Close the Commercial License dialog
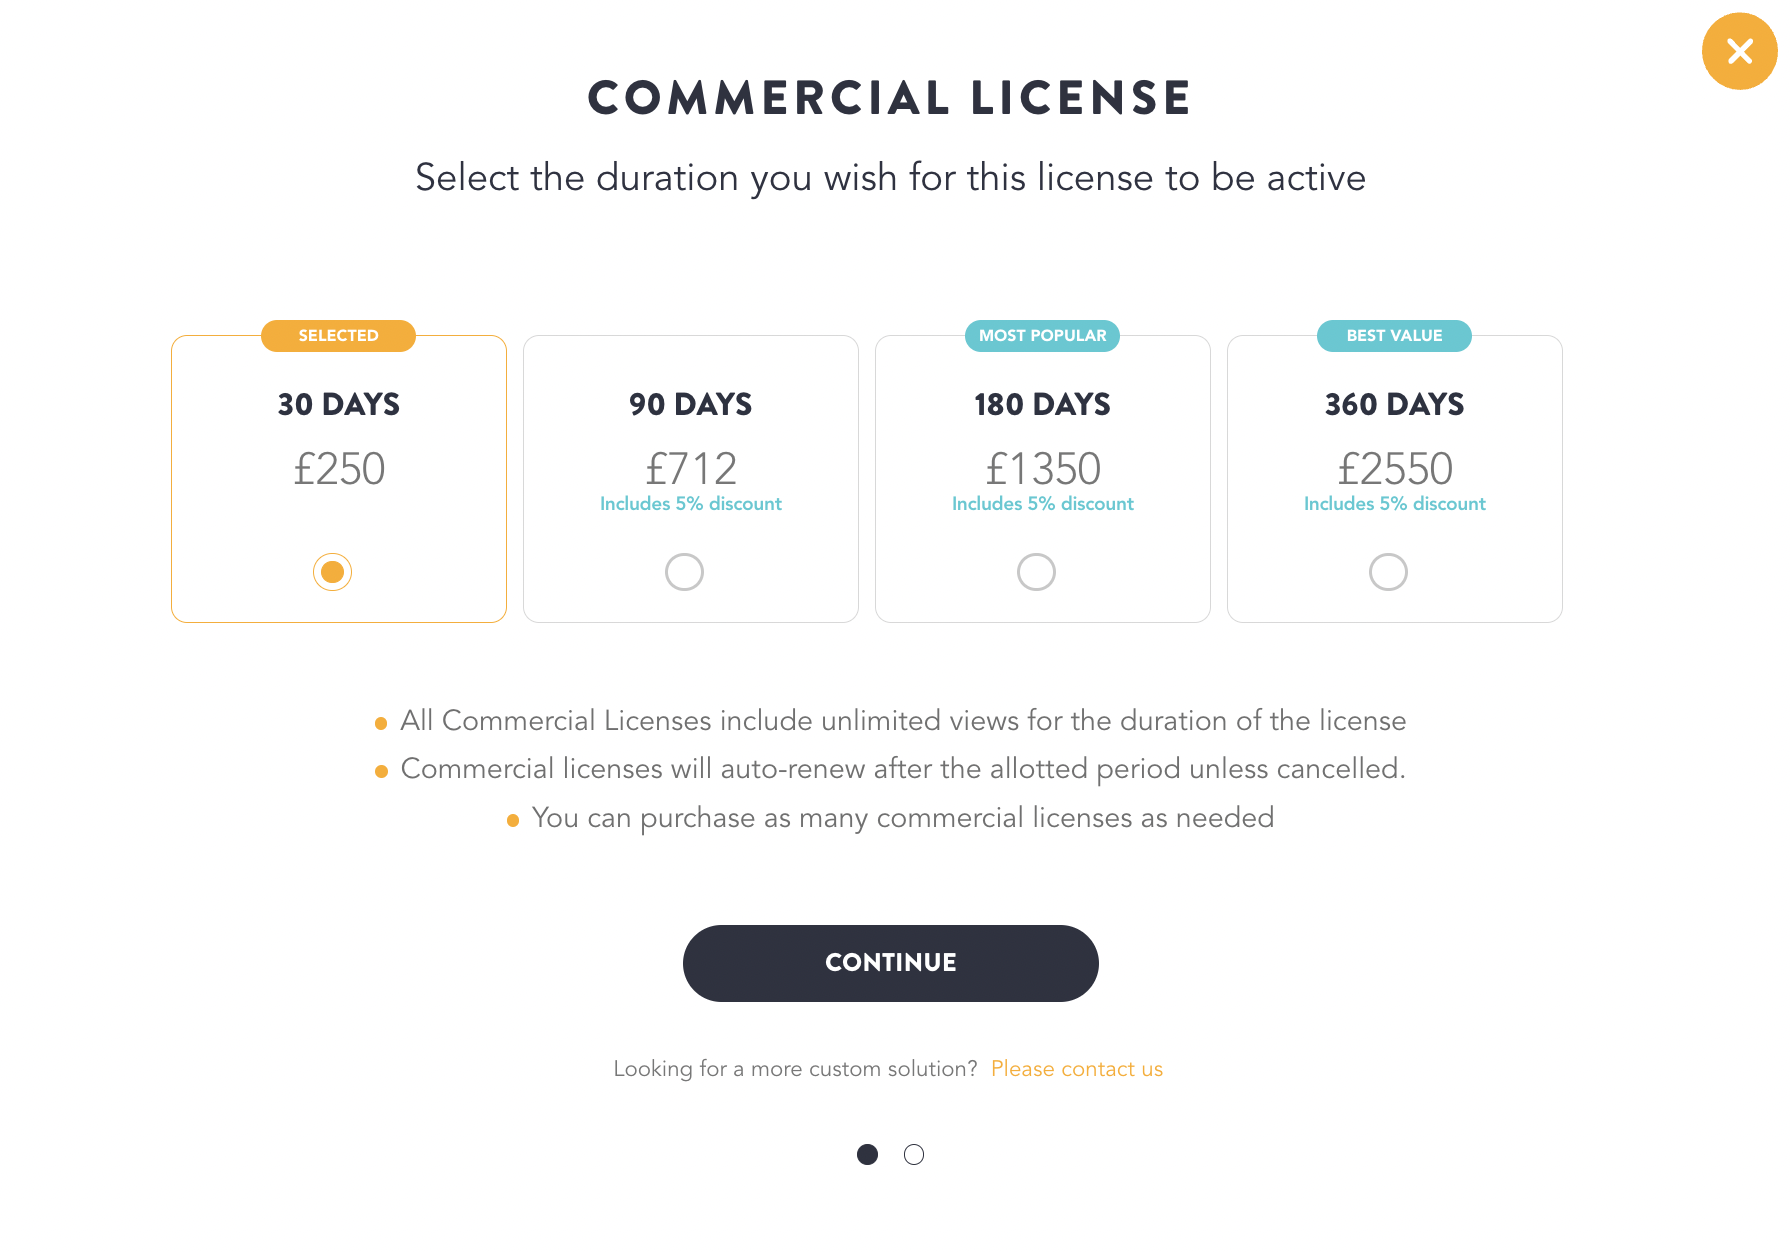 (x=1739, y=51)
